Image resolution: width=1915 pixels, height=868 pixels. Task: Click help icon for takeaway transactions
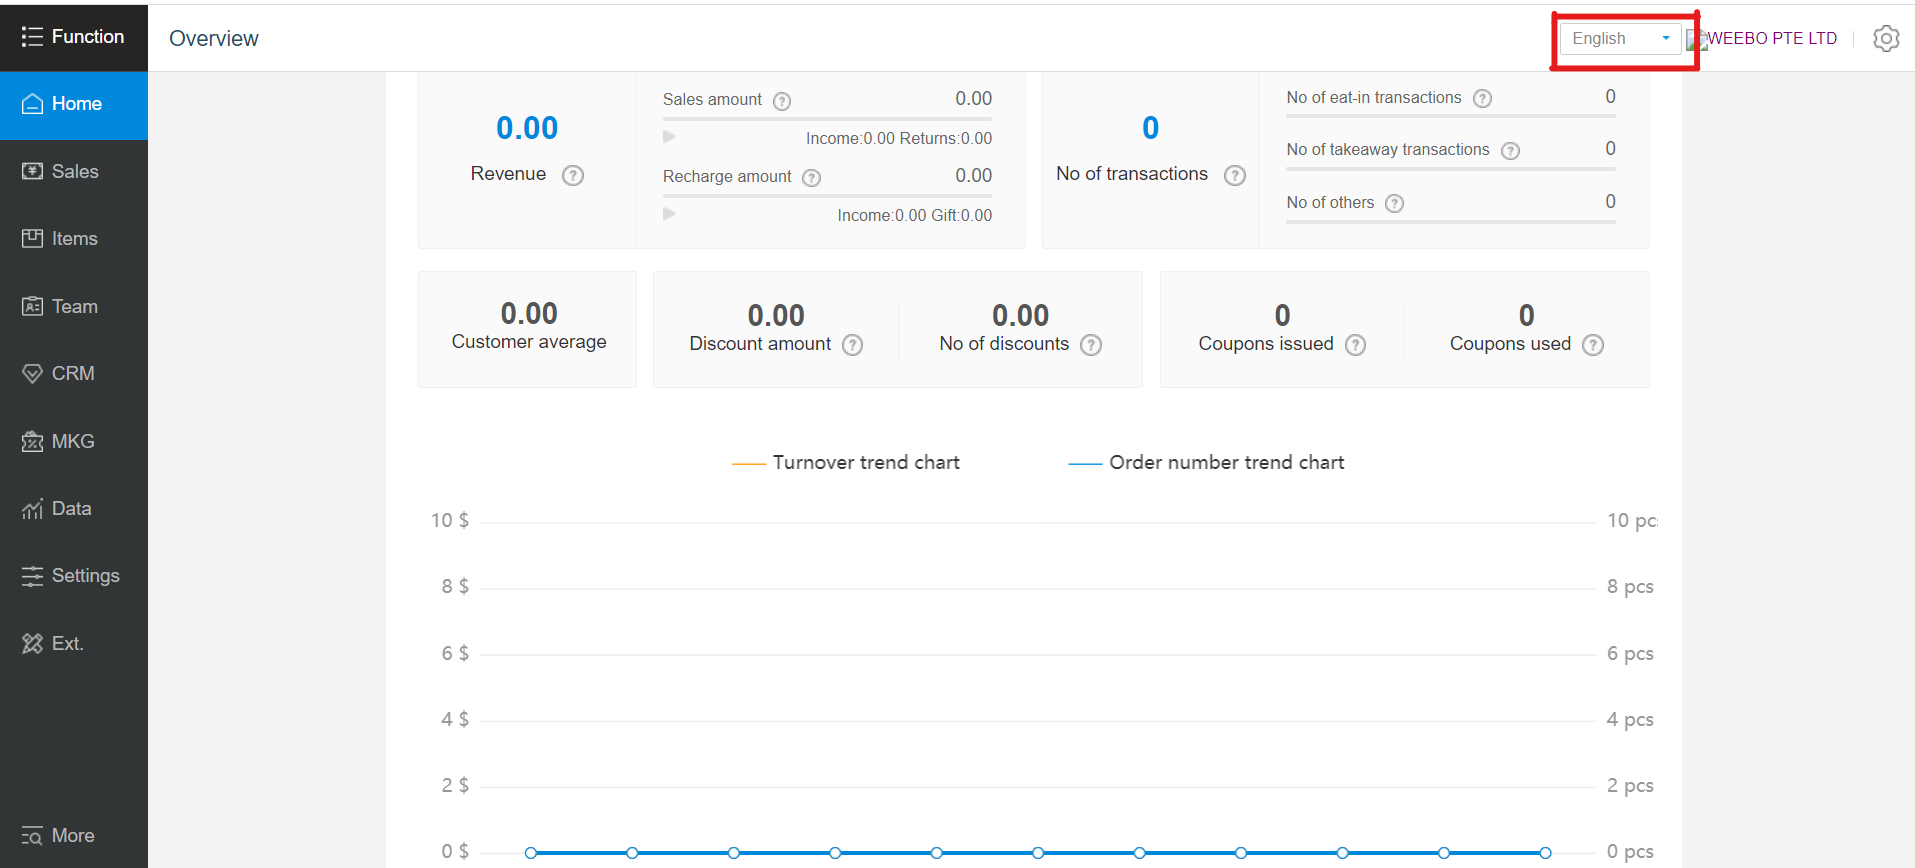[x=1511, y=151]
